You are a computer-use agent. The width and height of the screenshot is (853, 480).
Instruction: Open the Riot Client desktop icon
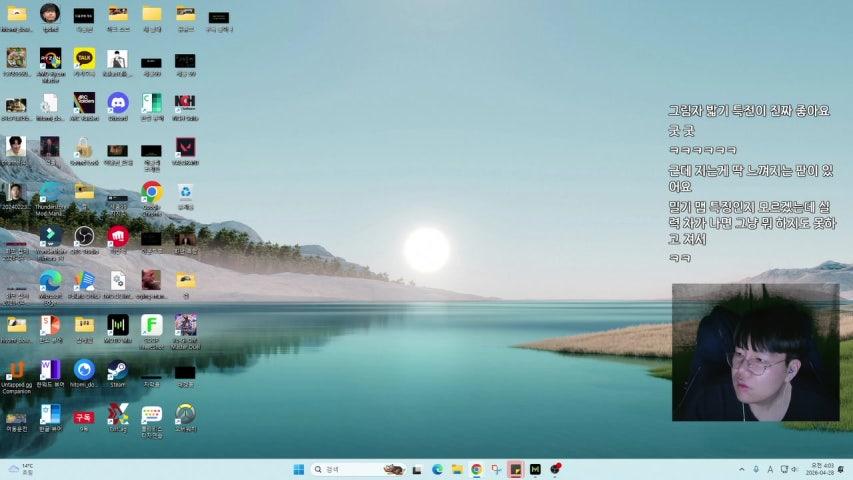(118, 237)
